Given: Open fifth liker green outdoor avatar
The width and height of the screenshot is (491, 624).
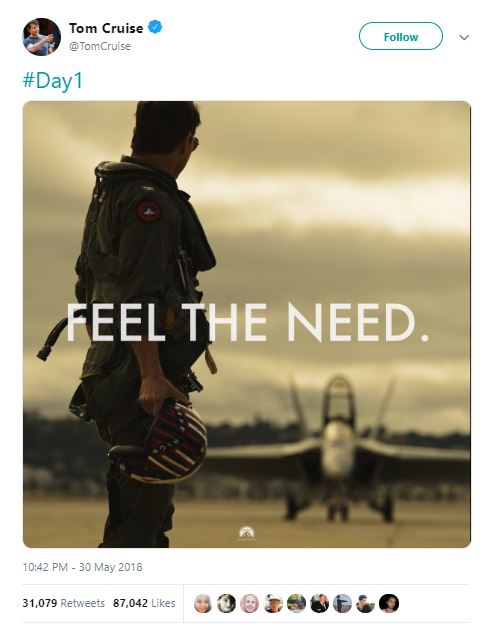Looking at the screenshot, I should point(296,603).
